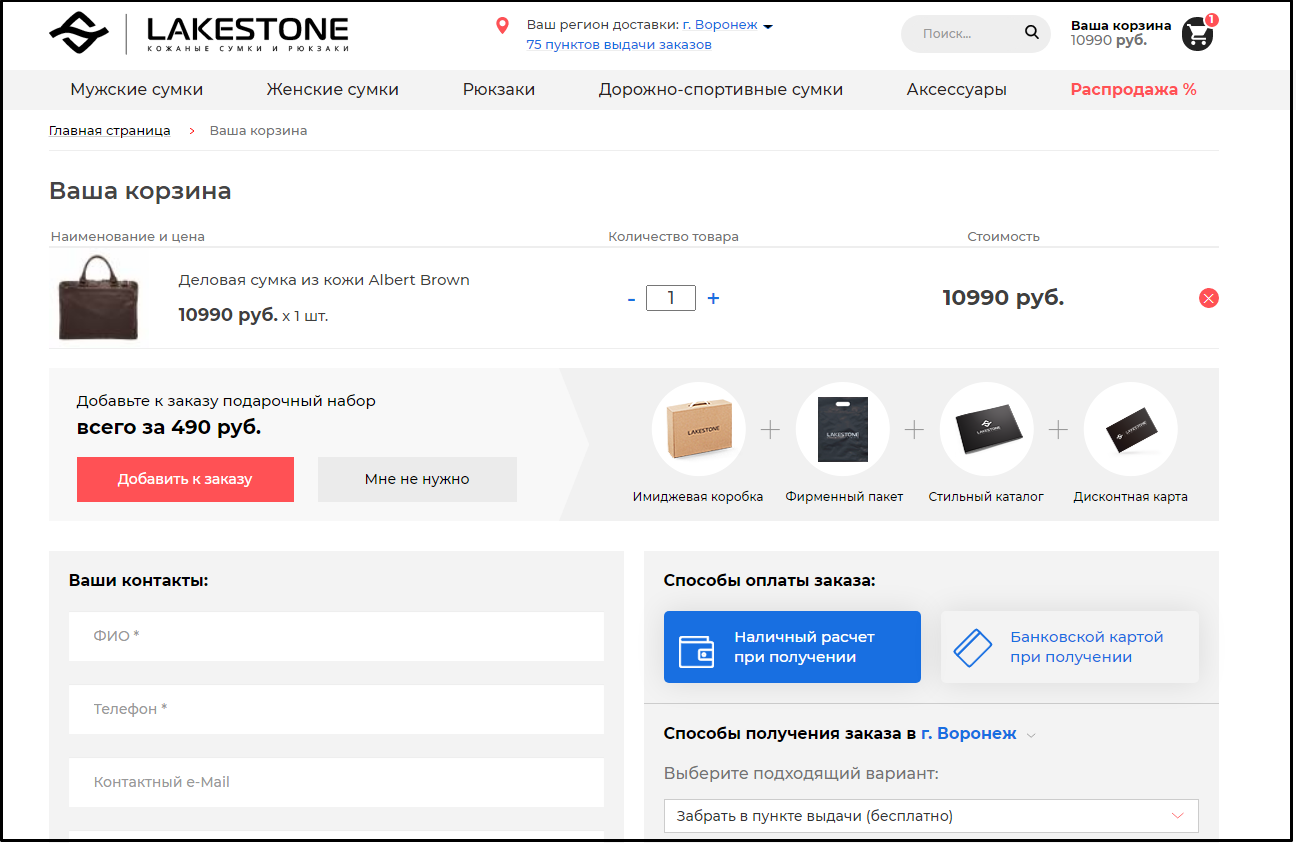Click the Ваша корзина breadcrumb text
The width and height of the screenshot is (1296, 843).
point(258,131)
